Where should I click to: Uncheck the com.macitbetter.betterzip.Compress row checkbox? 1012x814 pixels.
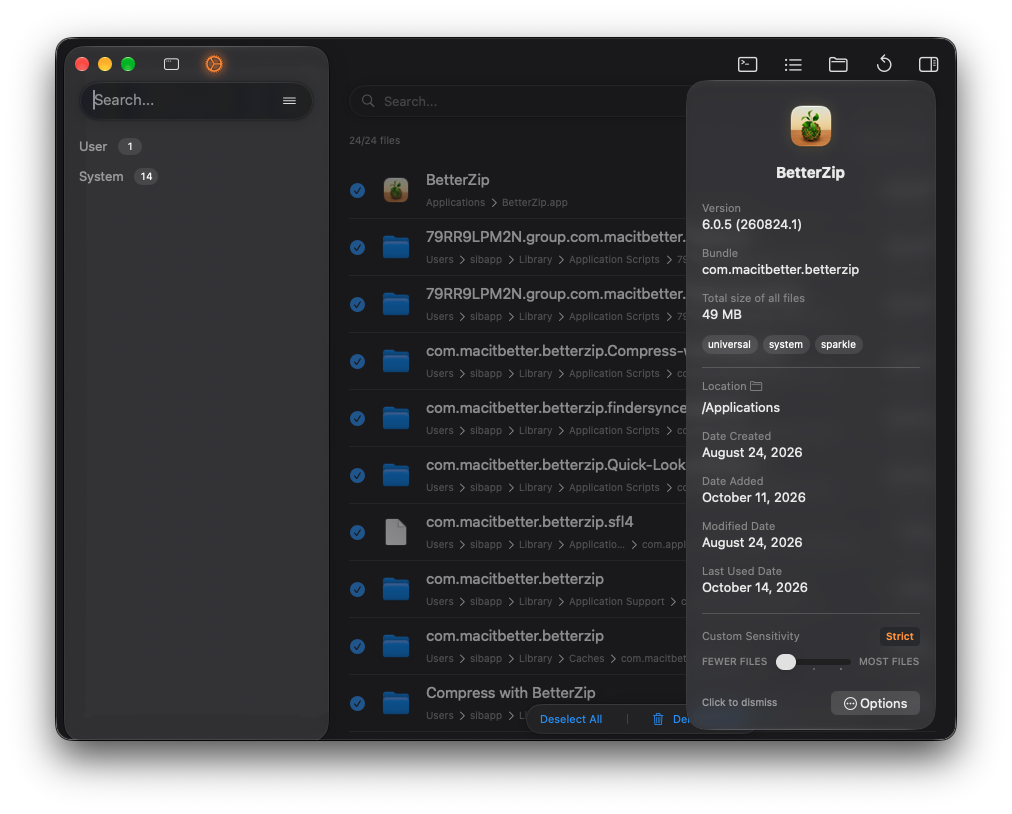[358, 361]
